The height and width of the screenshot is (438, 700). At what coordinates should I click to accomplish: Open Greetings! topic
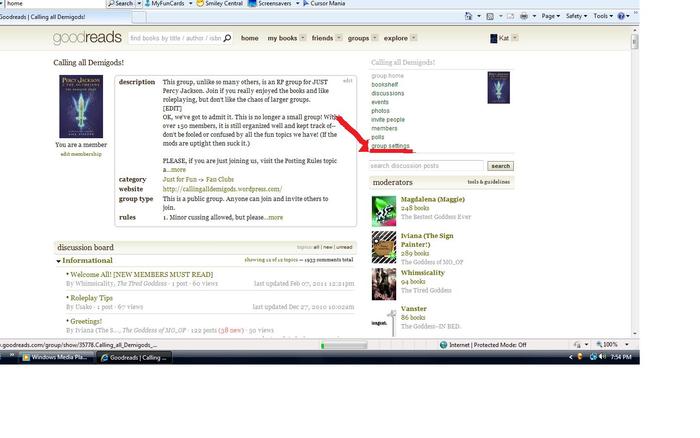coord(86,321)
